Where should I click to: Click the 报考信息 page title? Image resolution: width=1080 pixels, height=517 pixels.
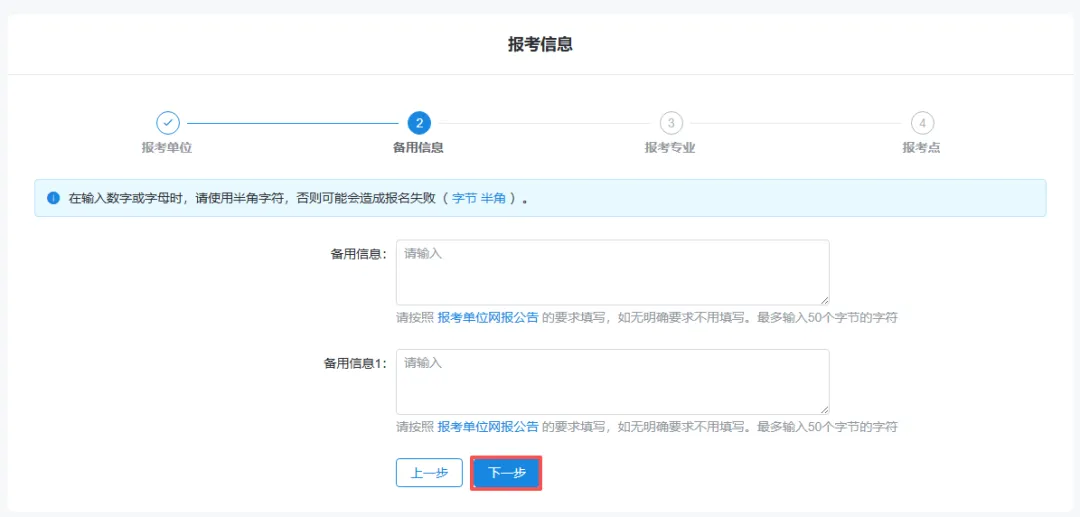pyautogui.click(x=541, y=45)
